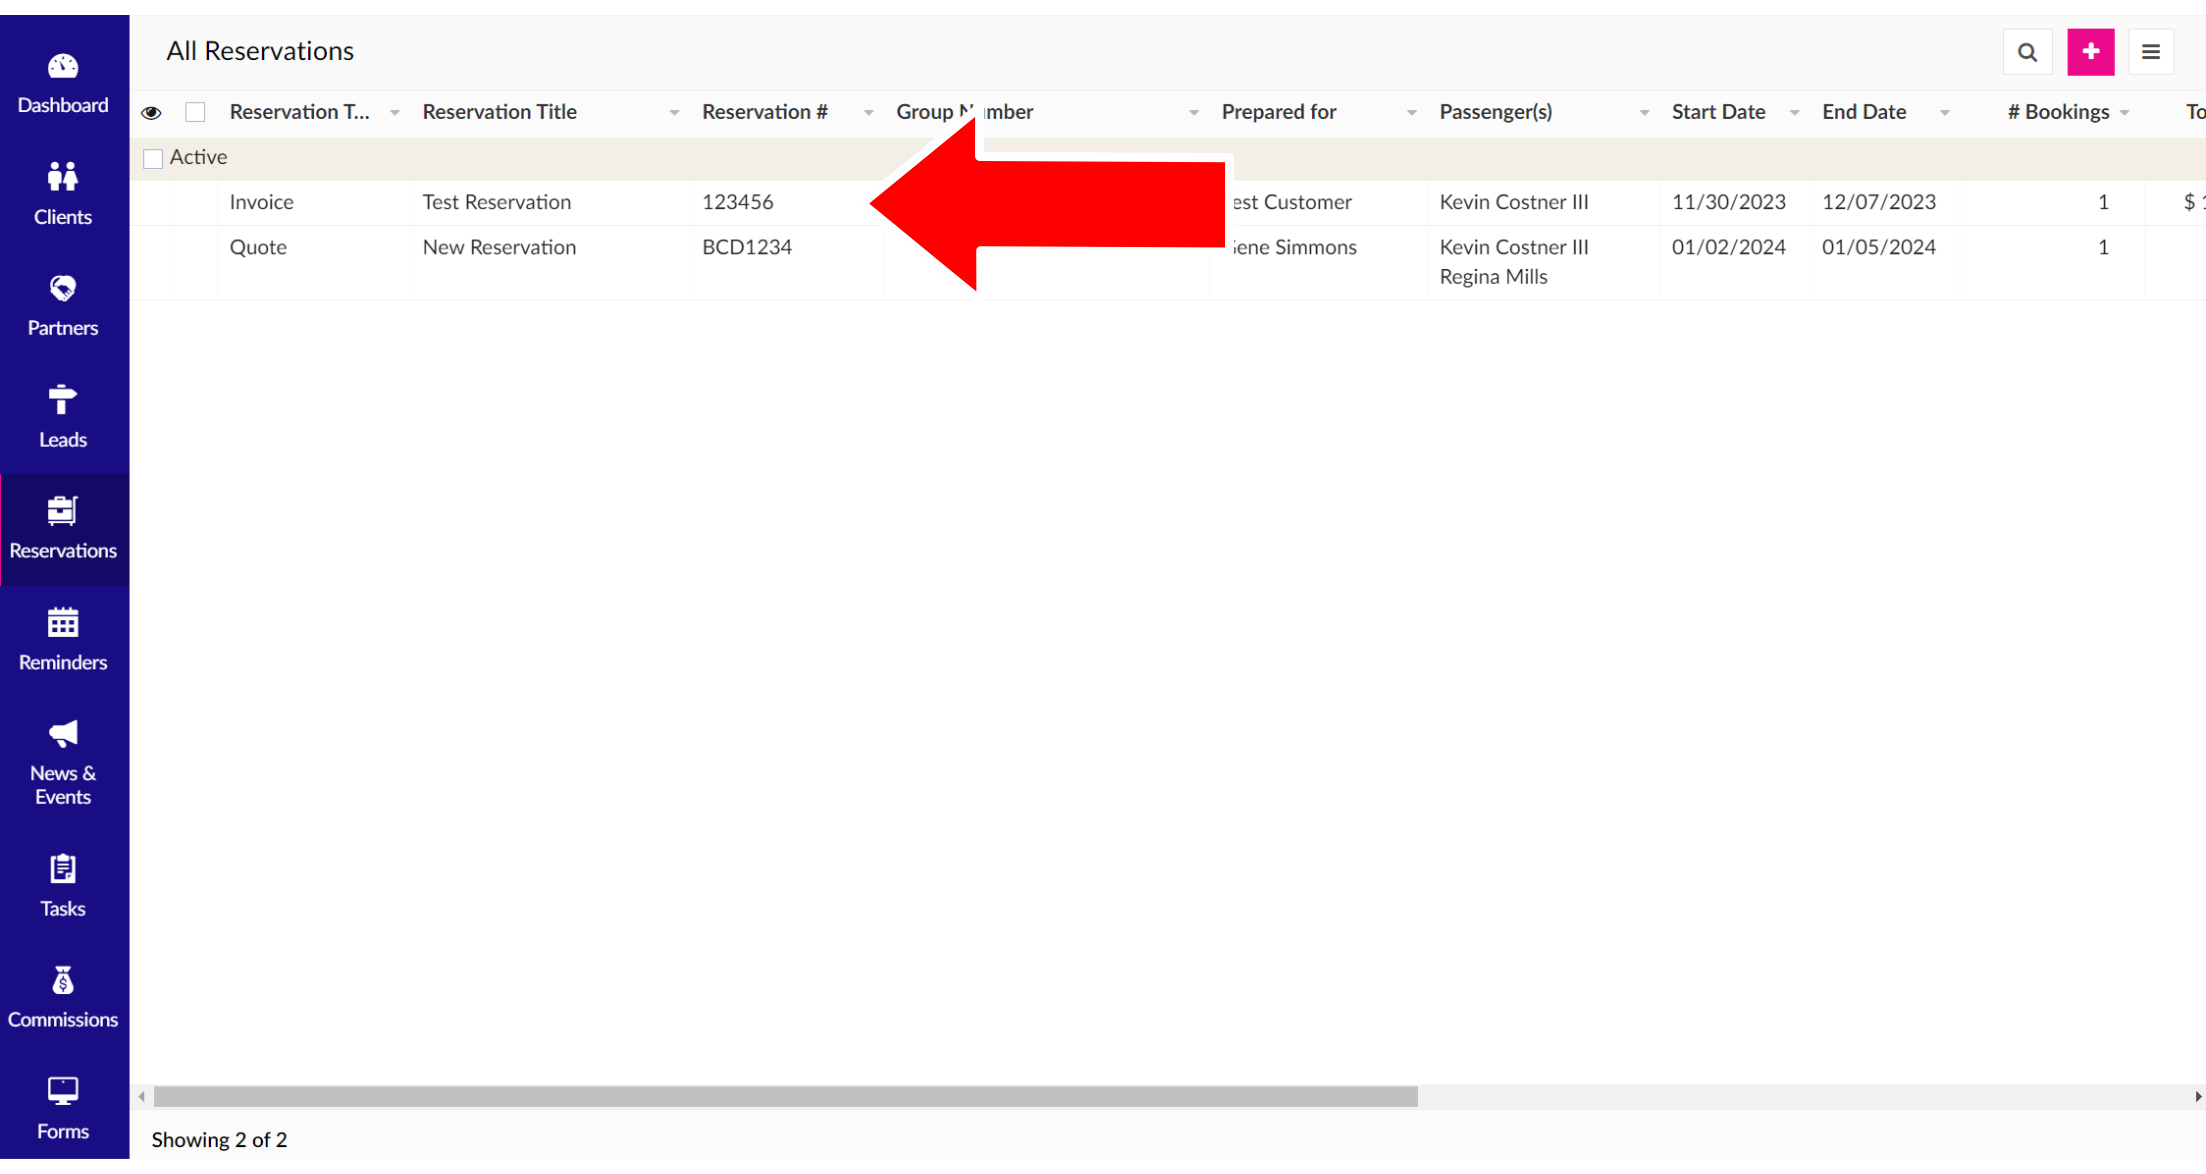Open the hamburger list menu button

click(2151, 52)
